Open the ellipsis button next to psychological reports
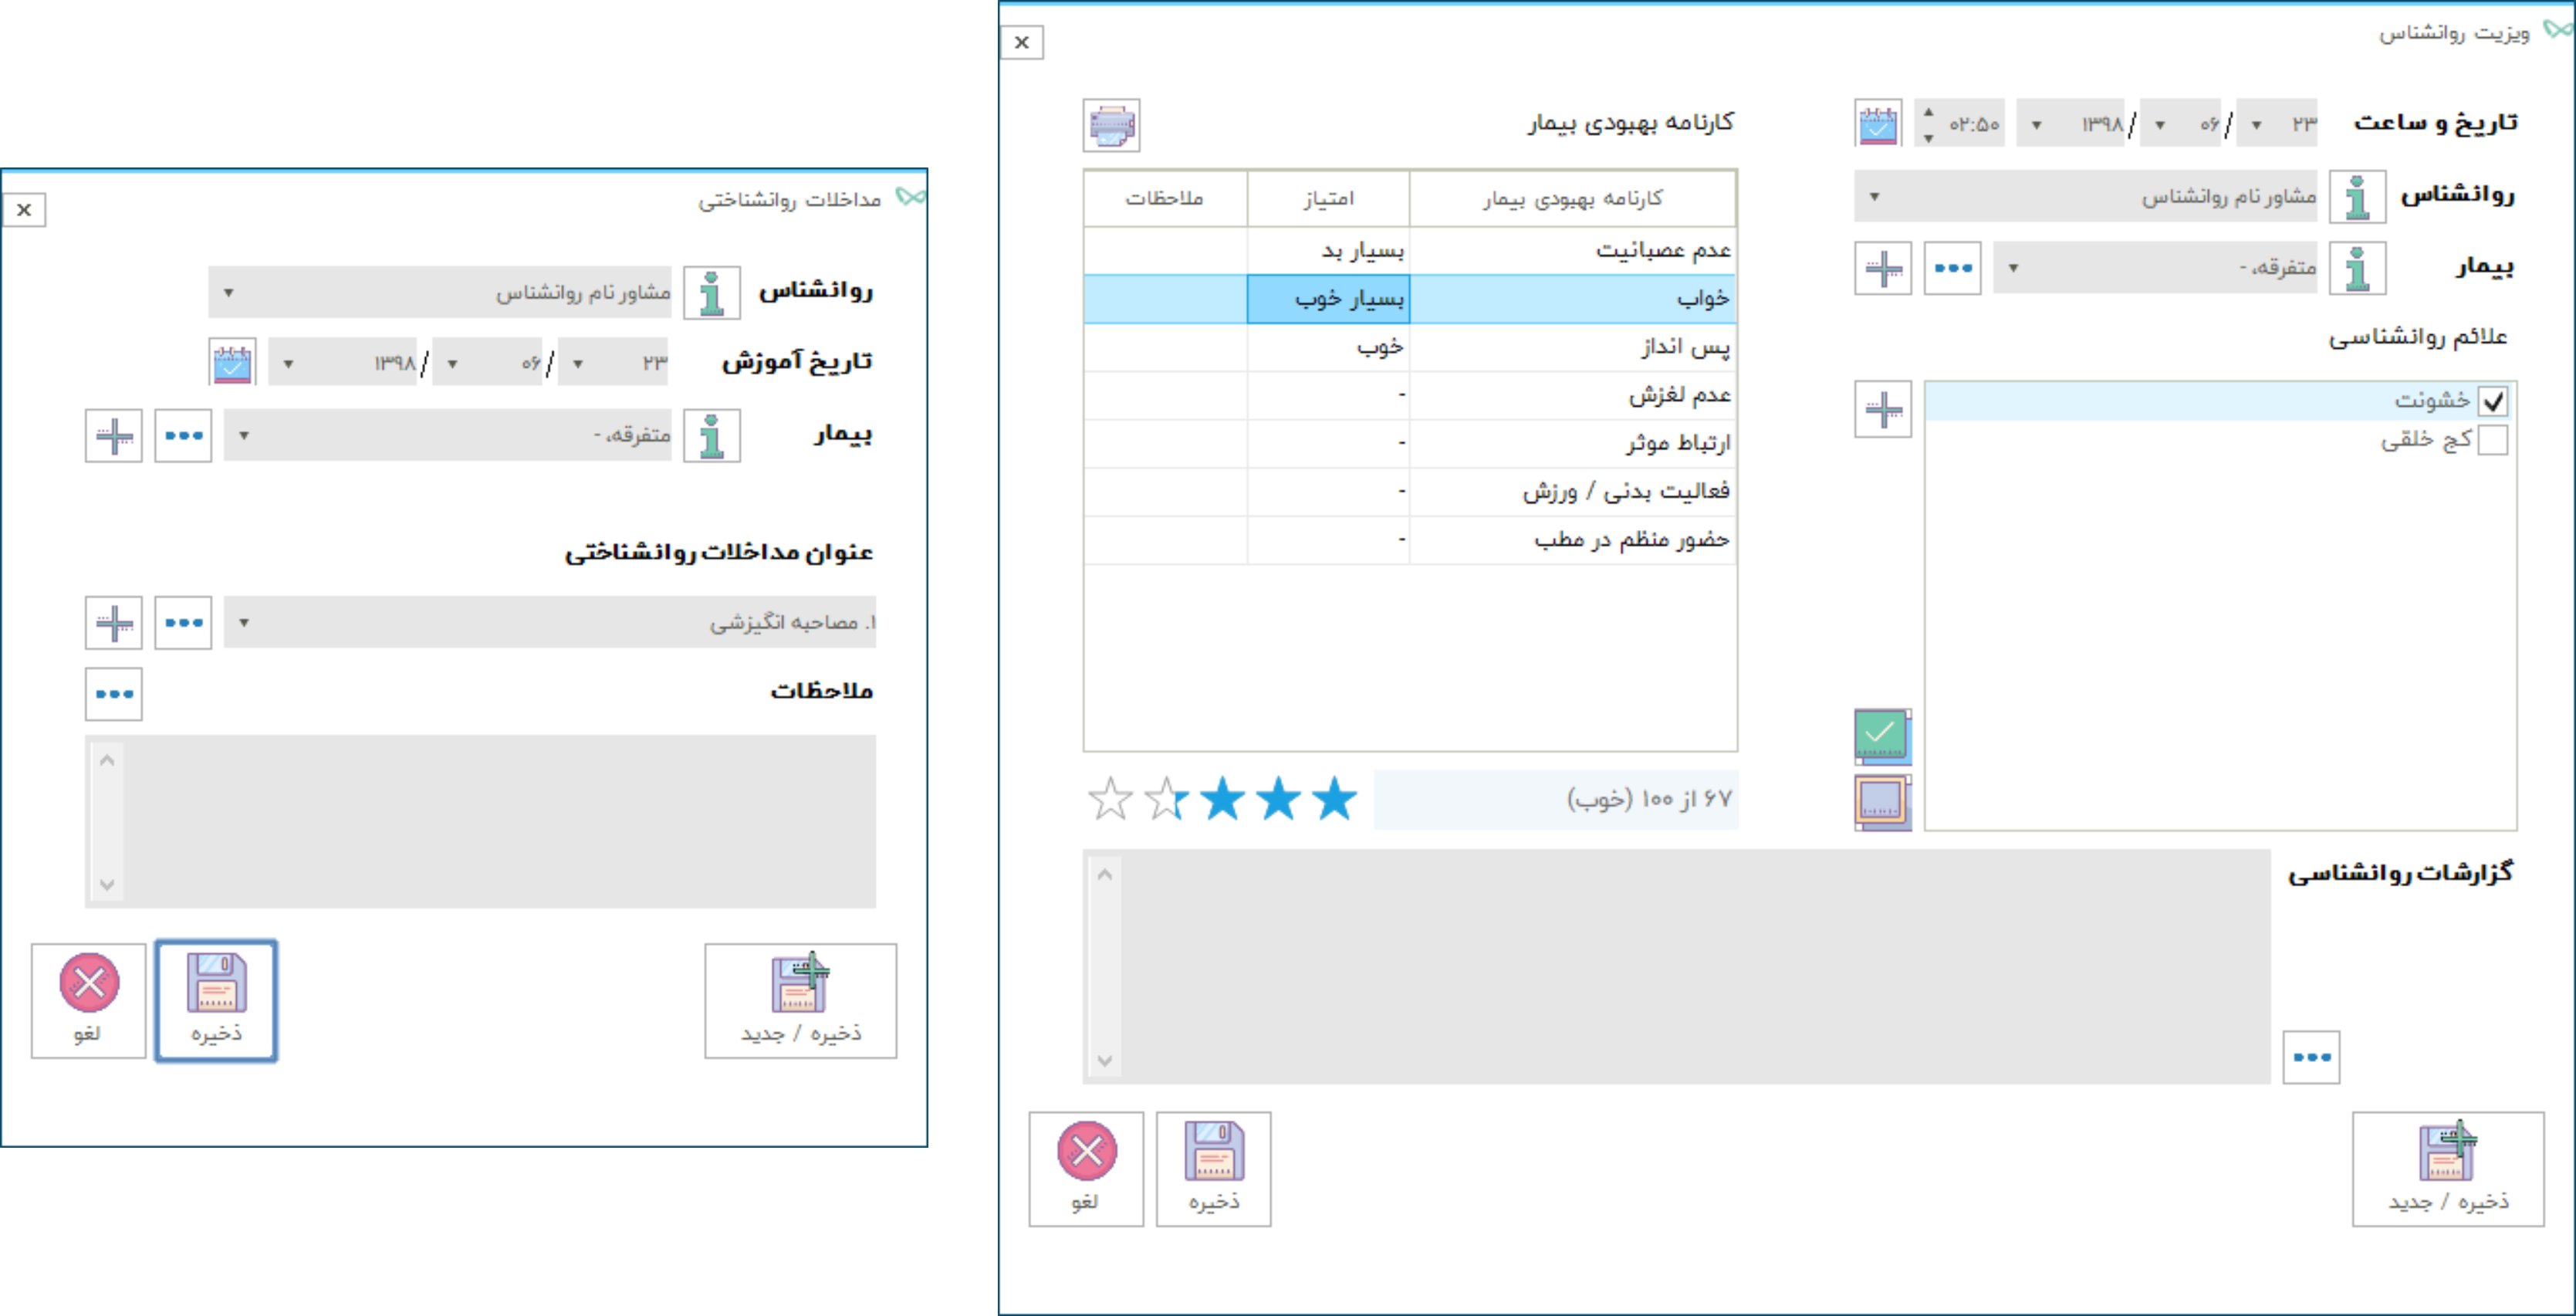This screenshot has height=1316, width=2576. tap(2311, 1057)
